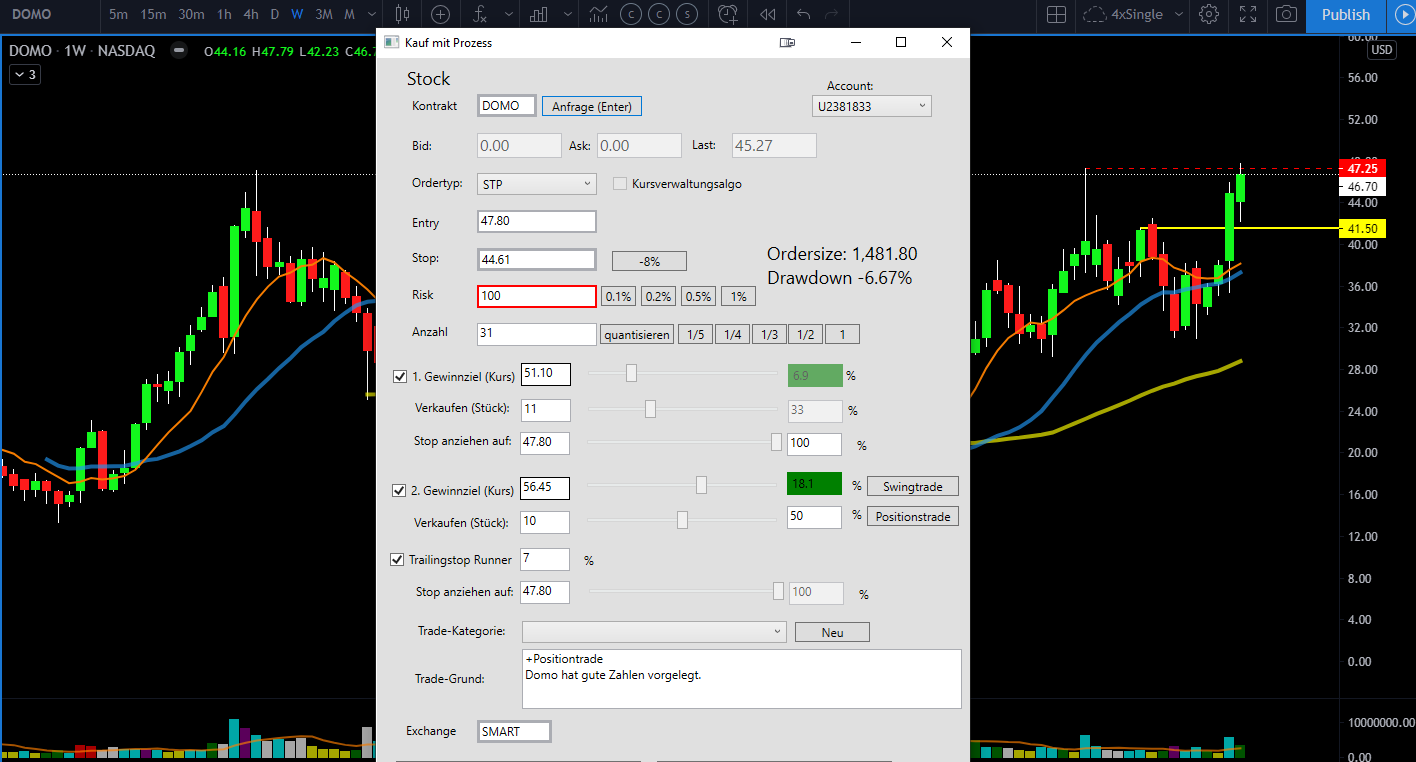Open the chart settings gear

point(1209,15)
